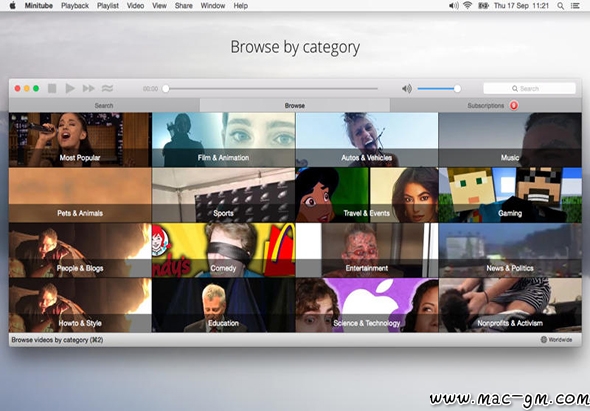The image size is (590, 411).
Task: Open the Spotlight search magnifier icon
Action: pos(561,6)
